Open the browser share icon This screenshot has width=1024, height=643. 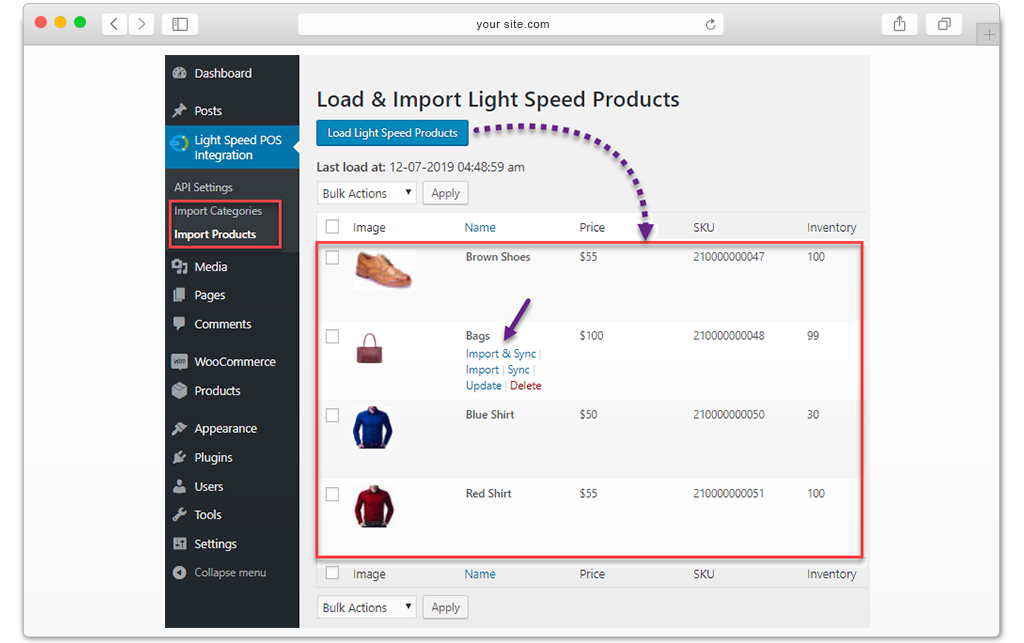click(900, 24)
